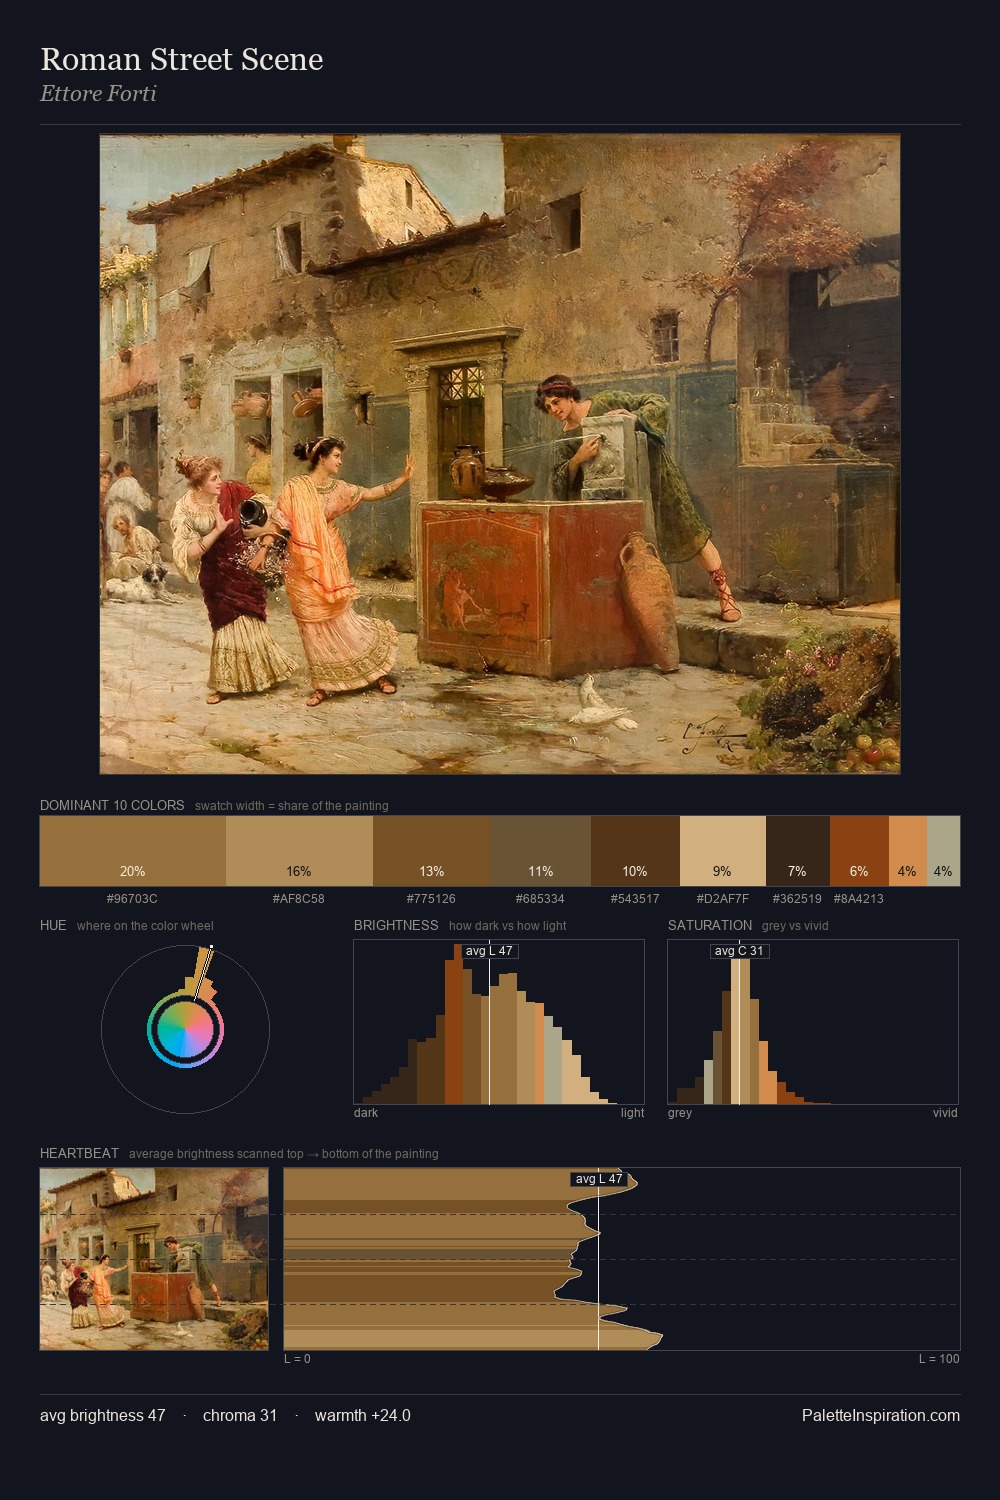1000x1500 pixels.
Task: Click the hue color wheel
Action: tap(185, 1029)
